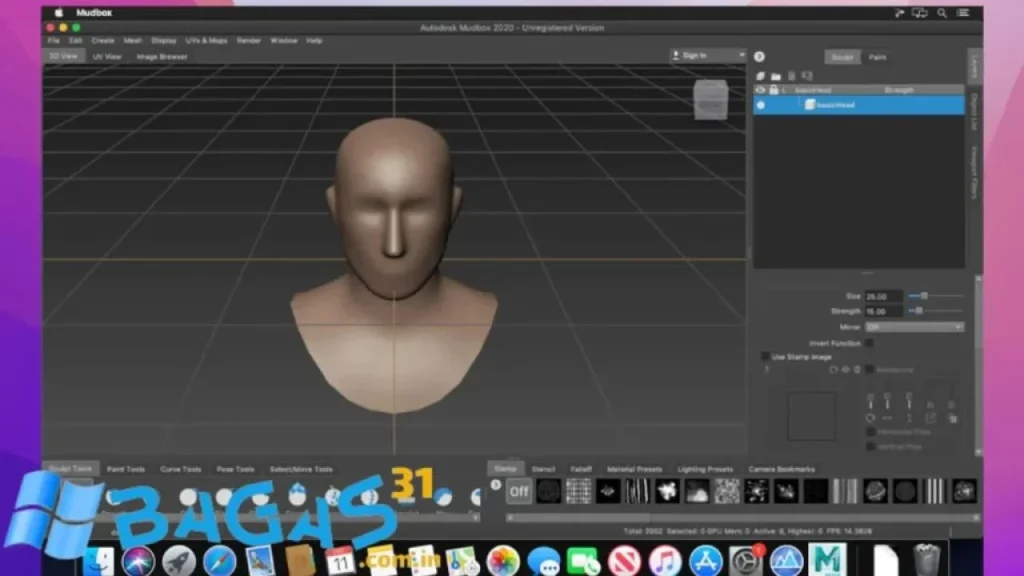The width and height of the screenshot is (1024, 576).
Task: Toggle visibility dot of selected layer
Action: (761, 105)
